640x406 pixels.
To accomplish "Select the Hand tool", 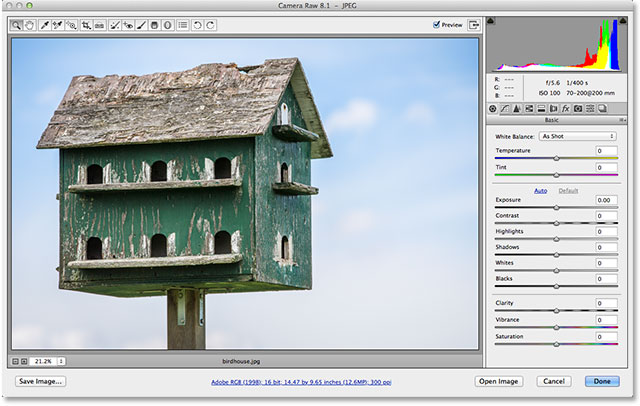I will [29, 25].
